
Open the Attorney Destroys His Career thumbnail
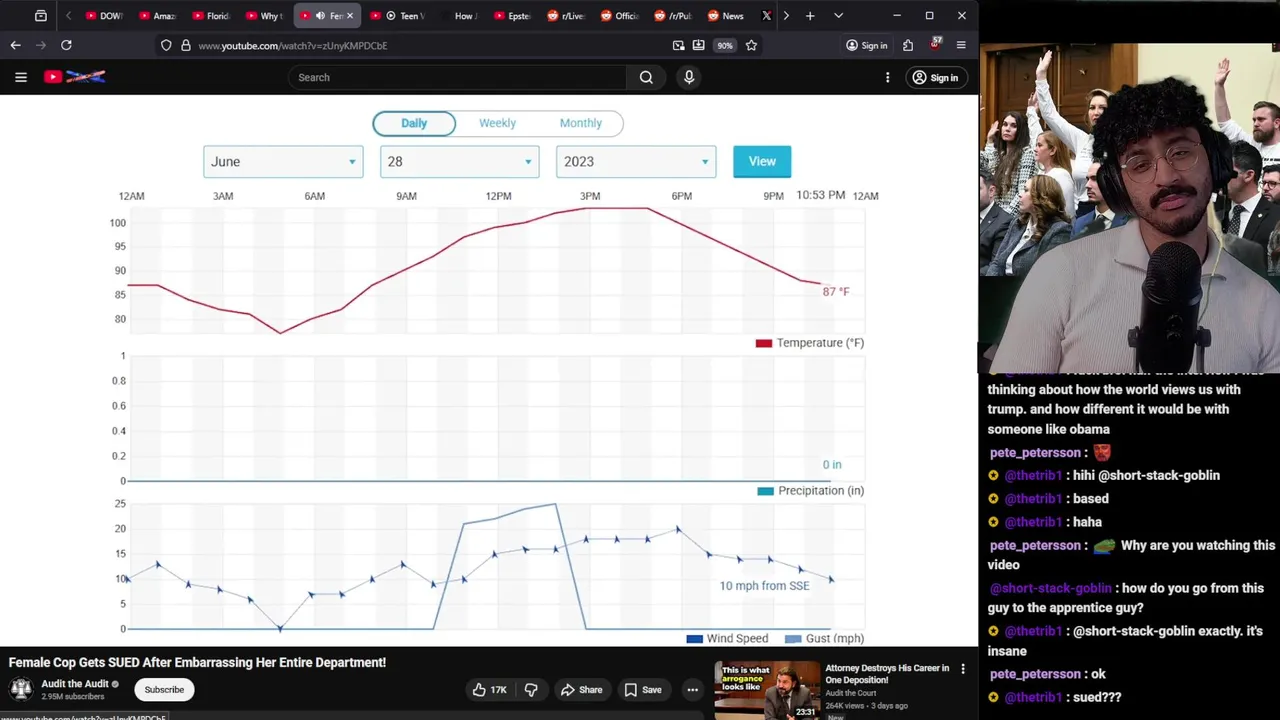pyautogui.click(x=767, y=690)
